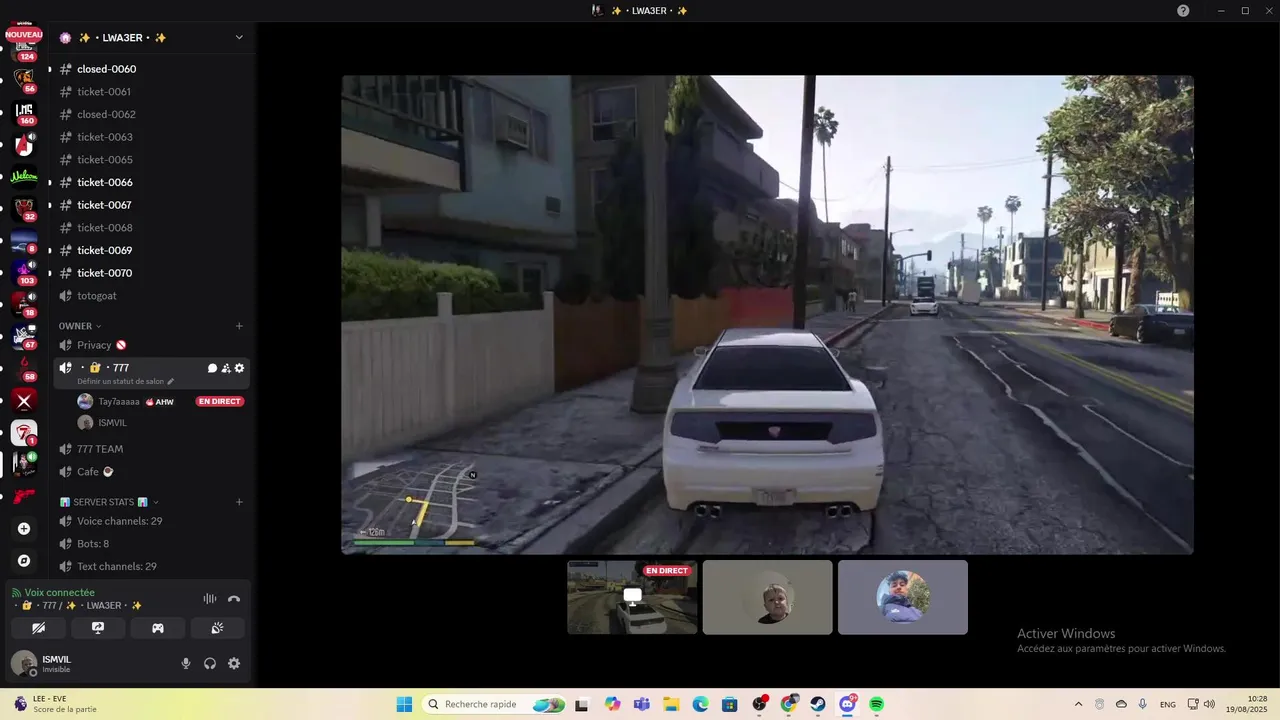Select the child-avatar participant tile

[767, 597]
